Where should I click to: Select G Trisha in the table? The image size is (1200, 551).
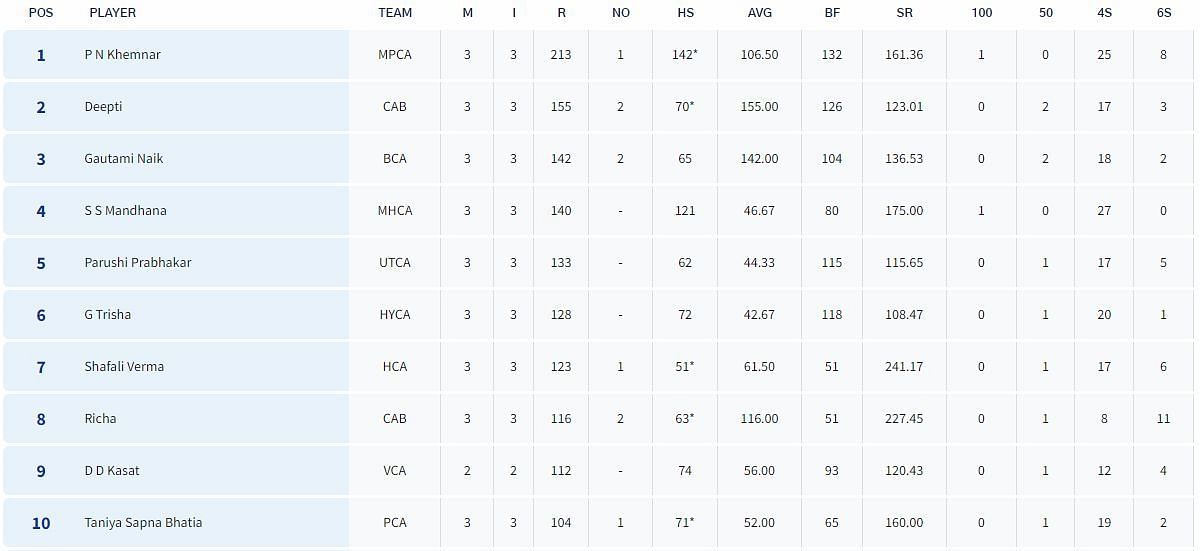tap(107, 315)
